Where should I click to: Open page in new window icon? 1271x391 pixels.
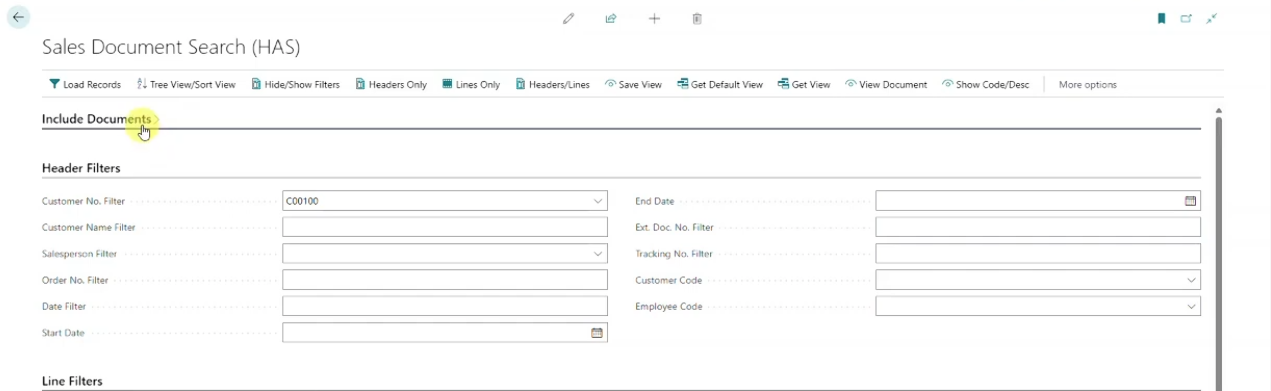[1186, 18]
